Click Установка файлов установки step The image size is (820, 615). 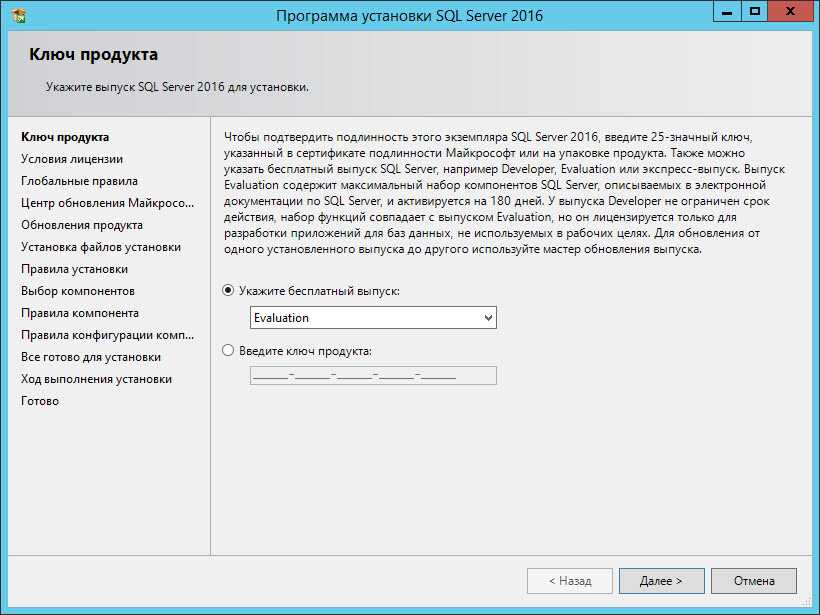point(101,247)
